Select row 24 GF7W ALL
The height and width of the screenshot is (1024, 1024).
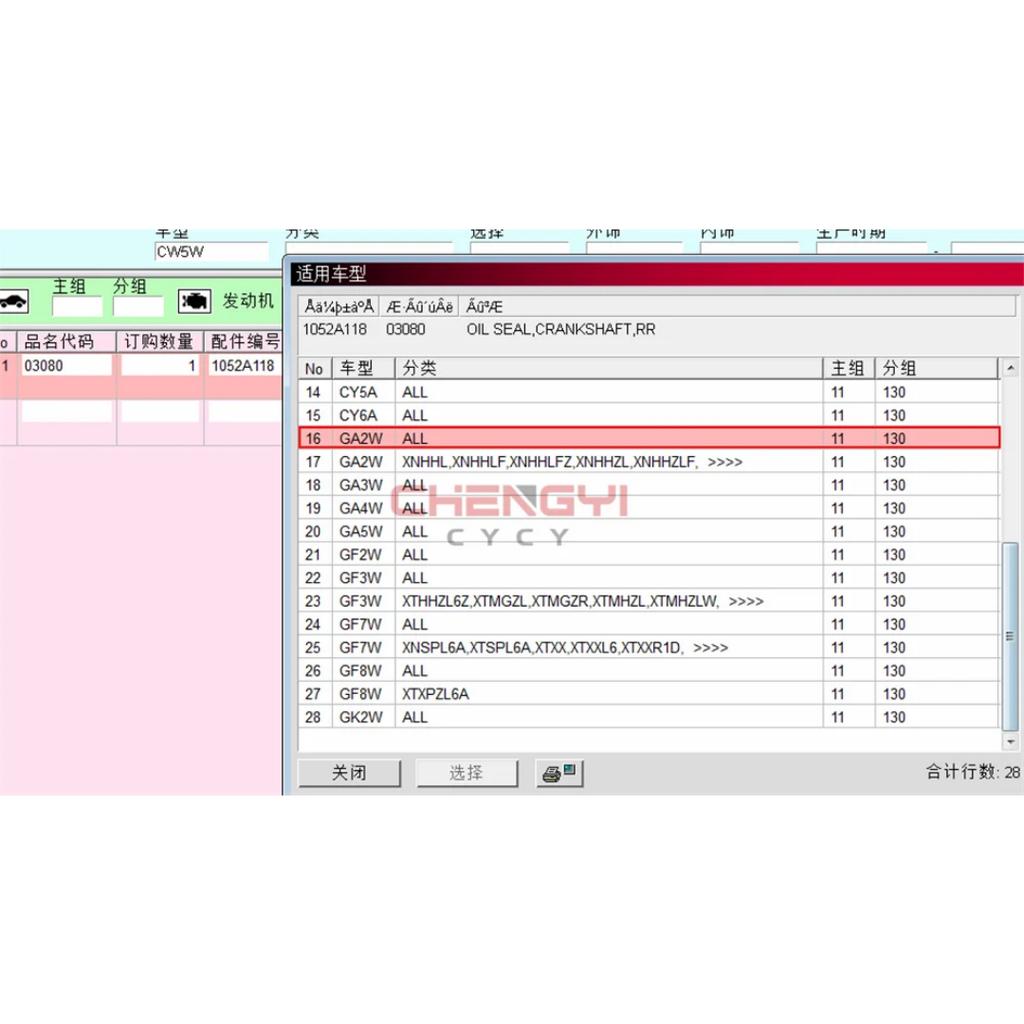pos(648,624)
